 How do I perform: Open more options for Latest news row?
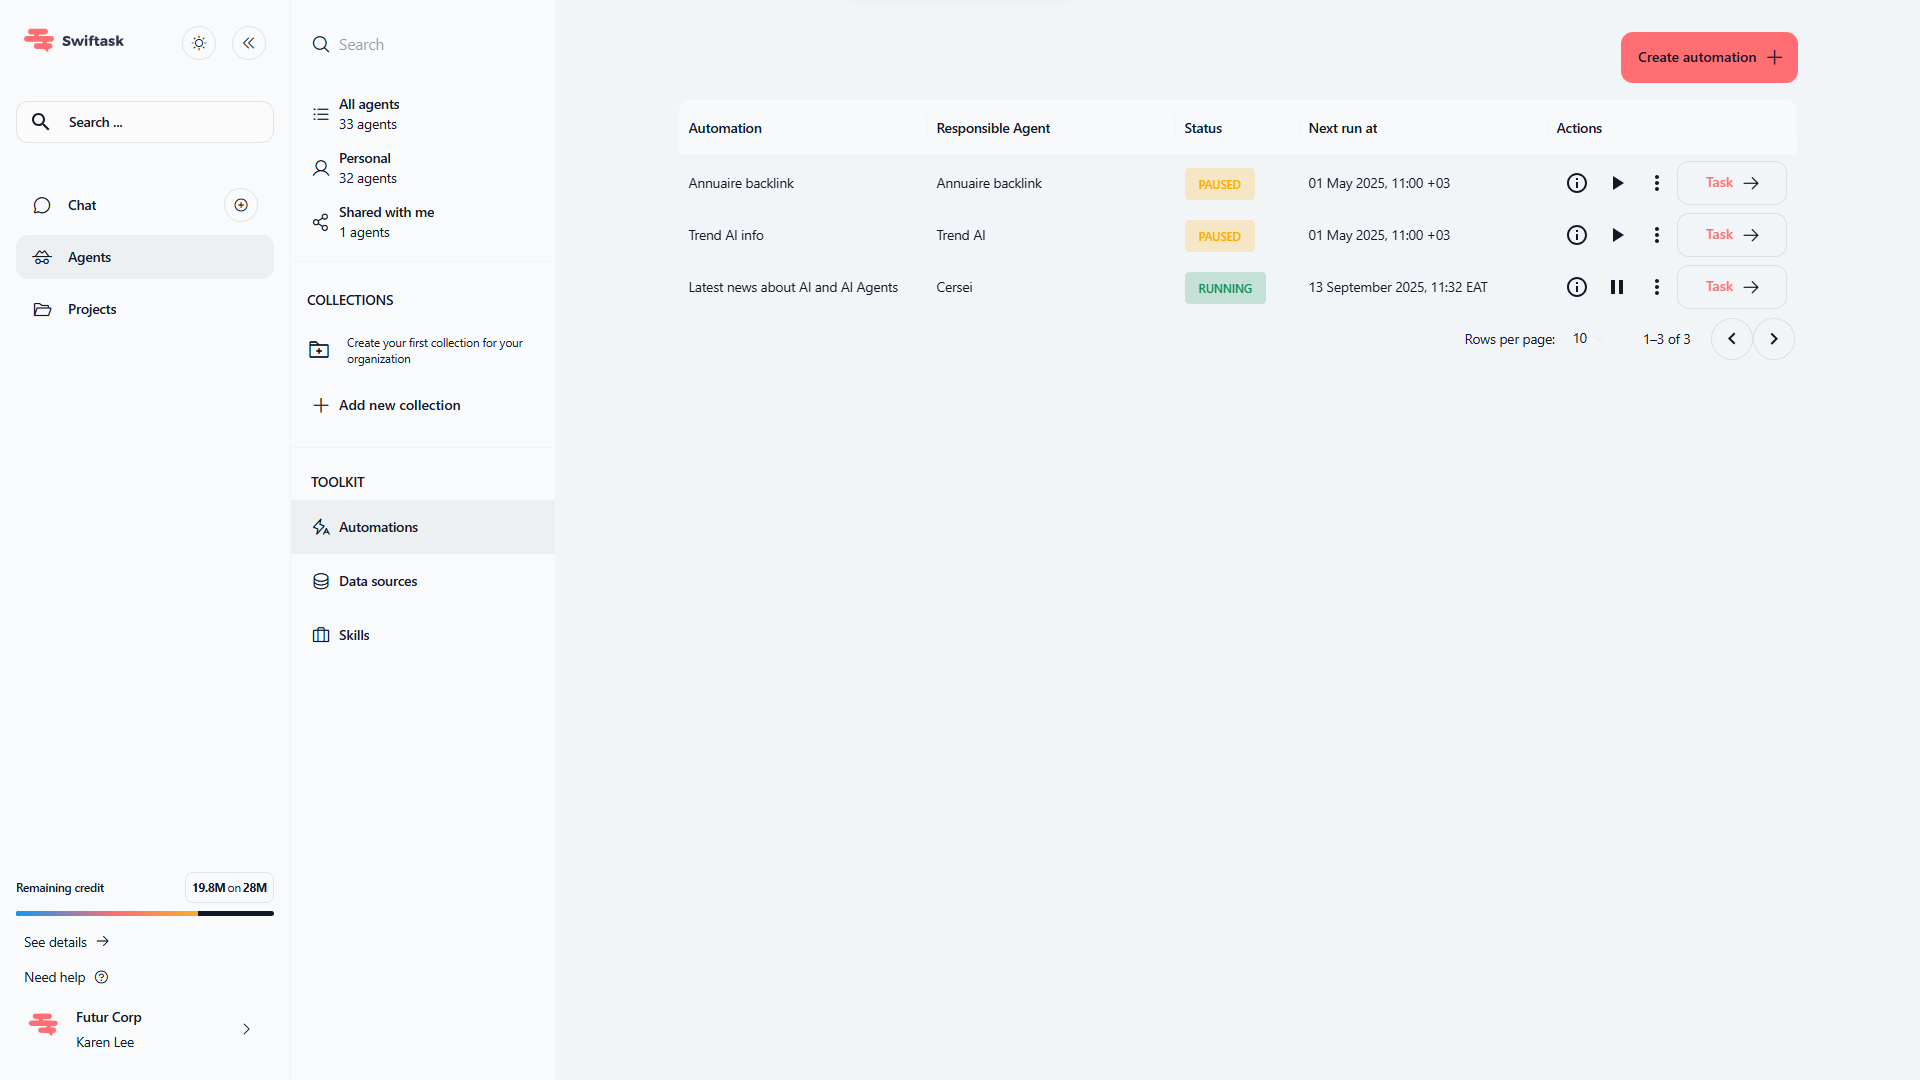[x=1656, y=287]
